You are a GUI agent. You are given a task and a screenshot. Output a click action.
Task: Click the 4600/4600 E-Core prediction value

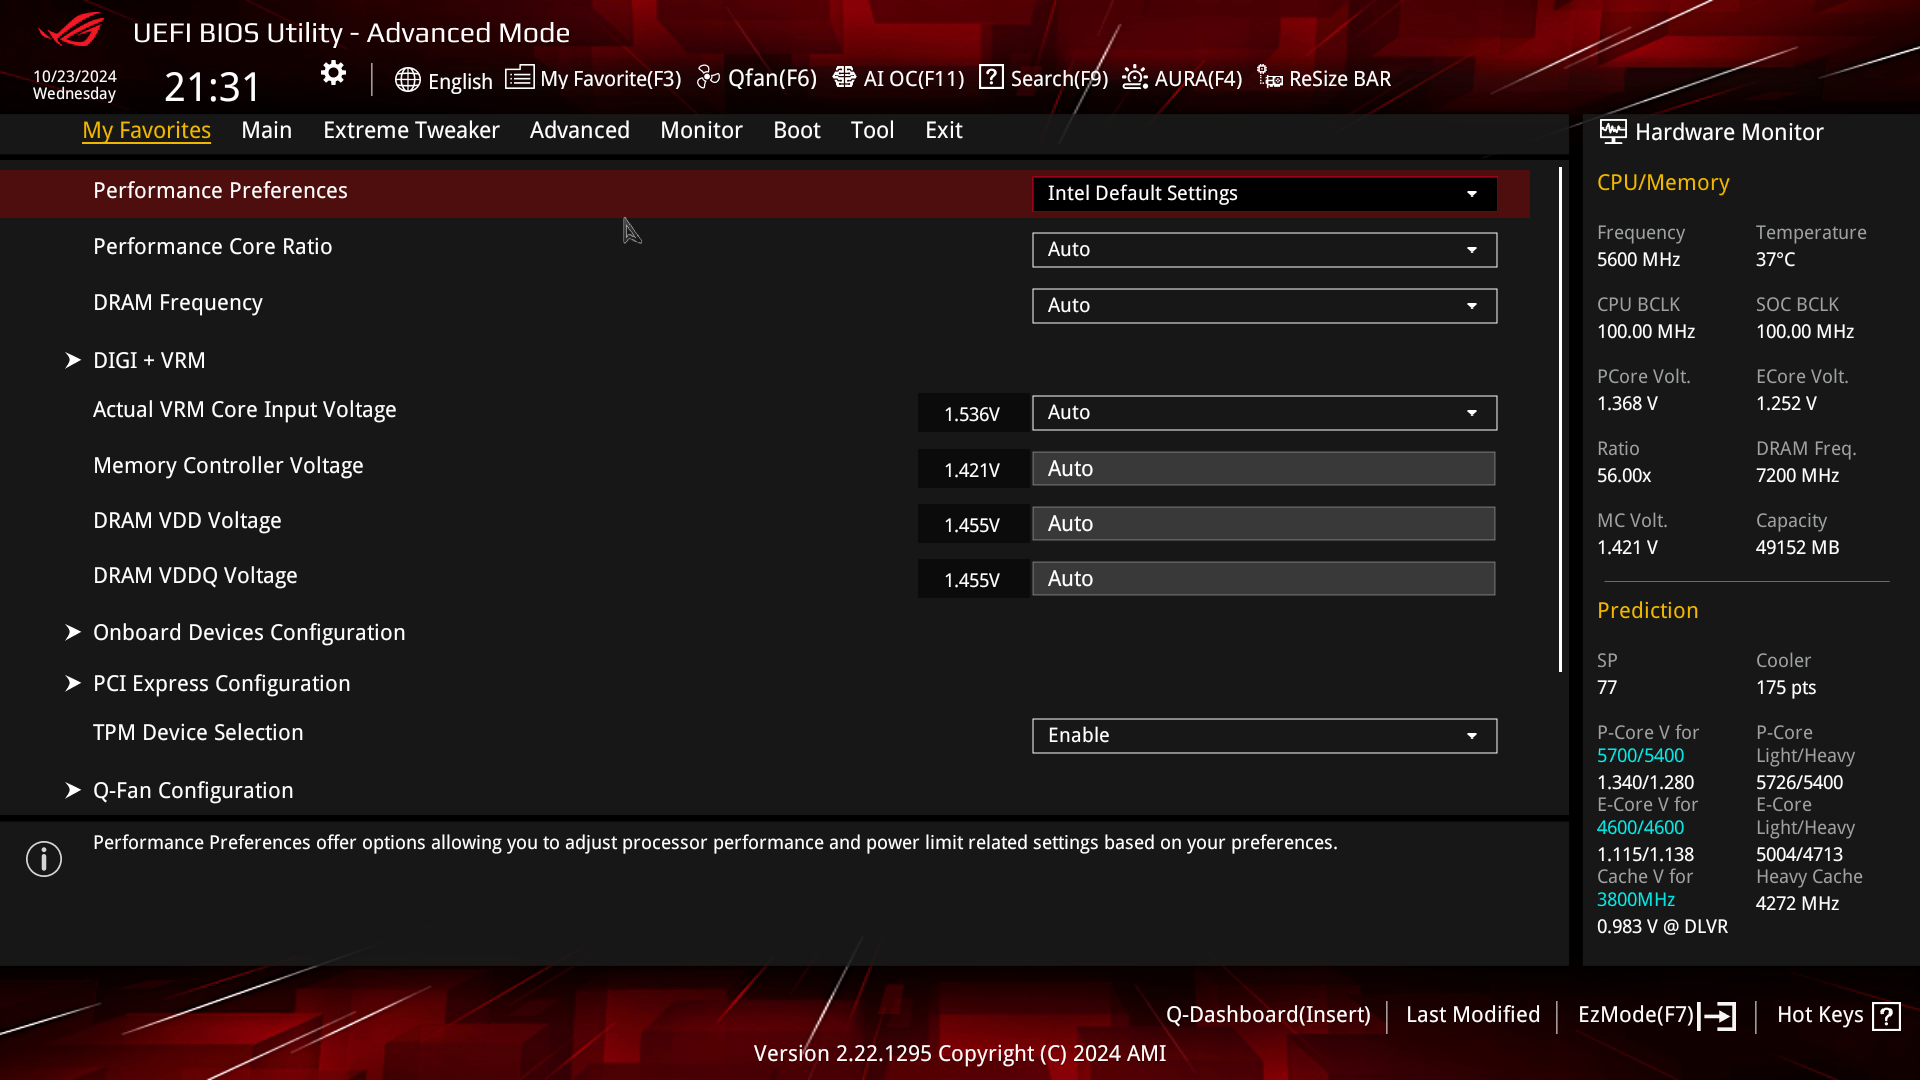coord(1640,827)
